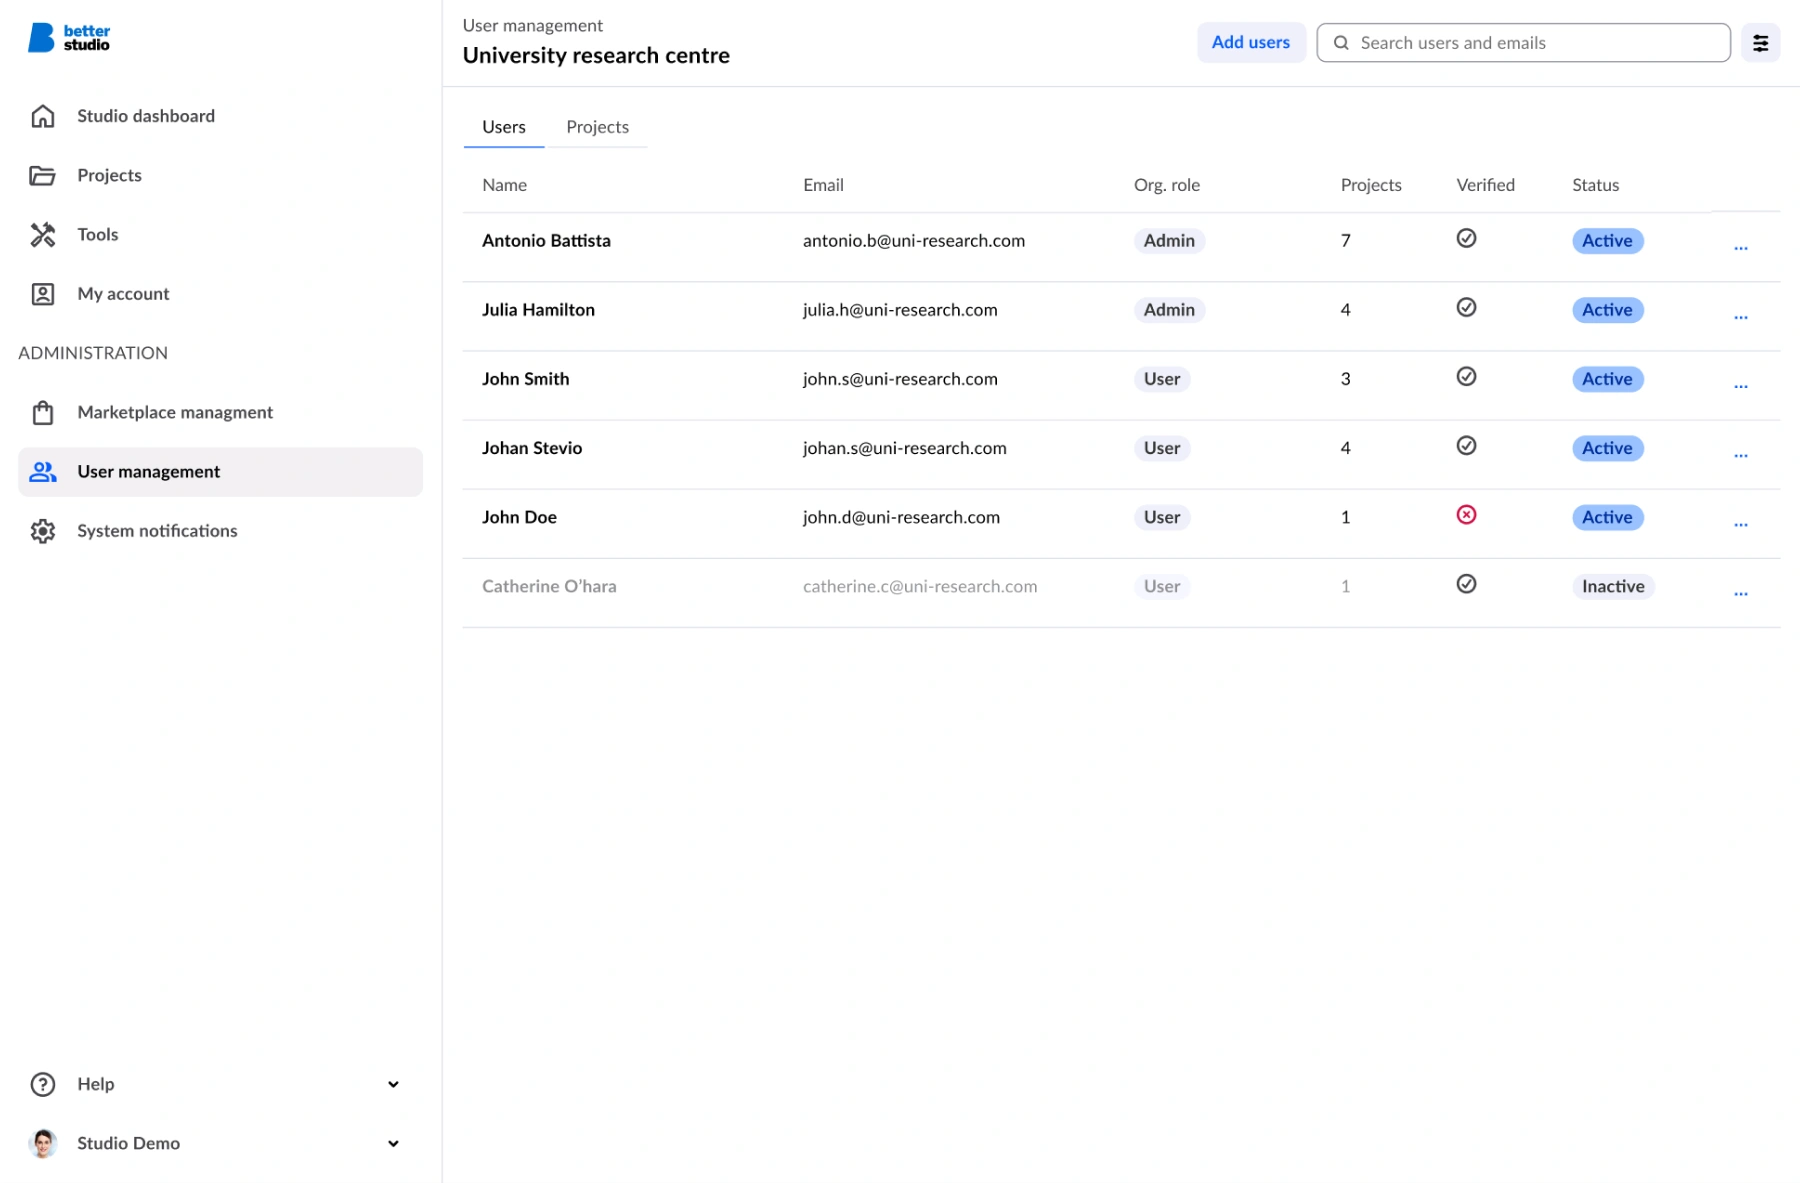This screenshot has width=1800, height=1183.
Task: Select Antonio Battista name in table
Action: (x=546, y=240)
